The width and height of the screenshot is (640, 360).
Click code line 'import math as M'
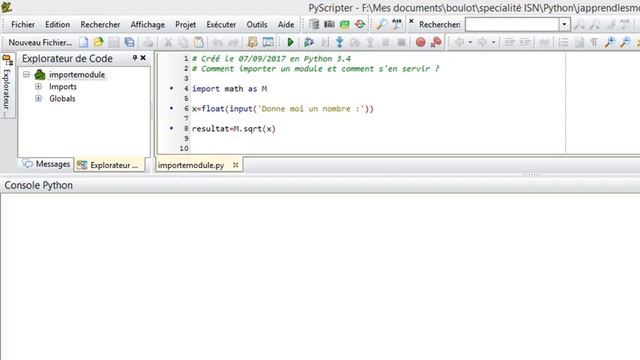229,89
